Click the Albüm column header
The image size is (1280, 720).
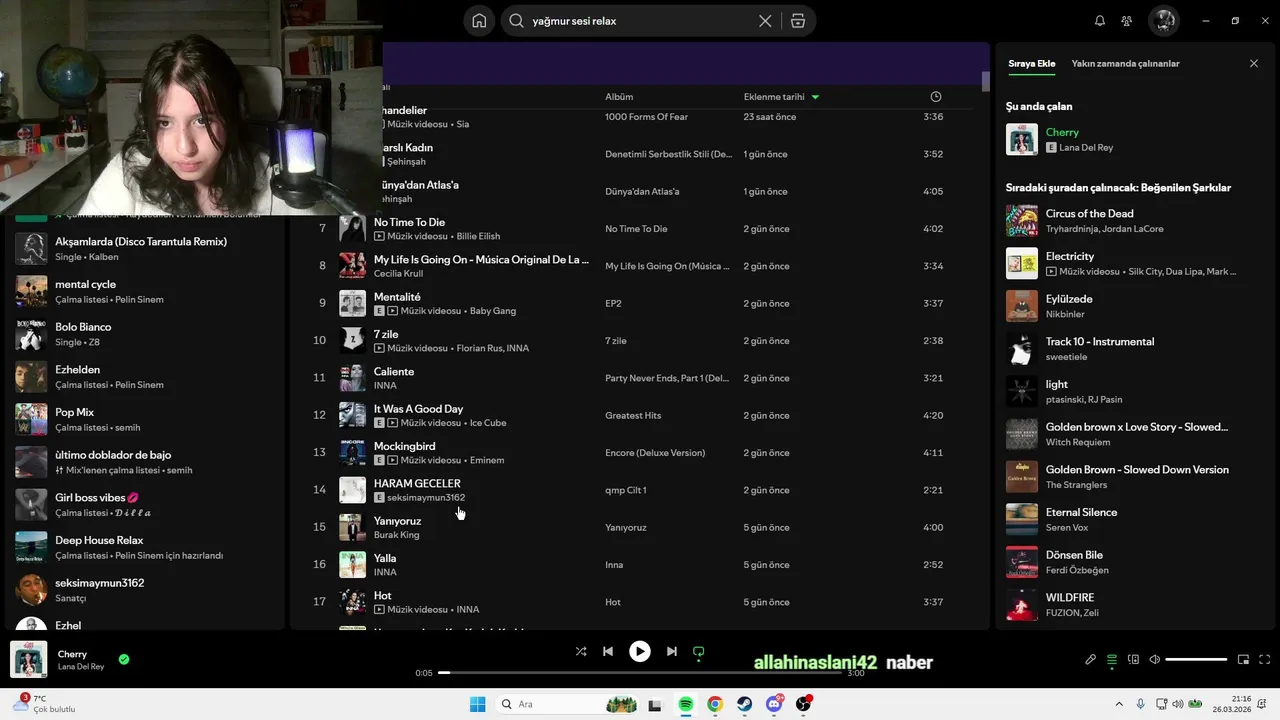click(619, 97)
